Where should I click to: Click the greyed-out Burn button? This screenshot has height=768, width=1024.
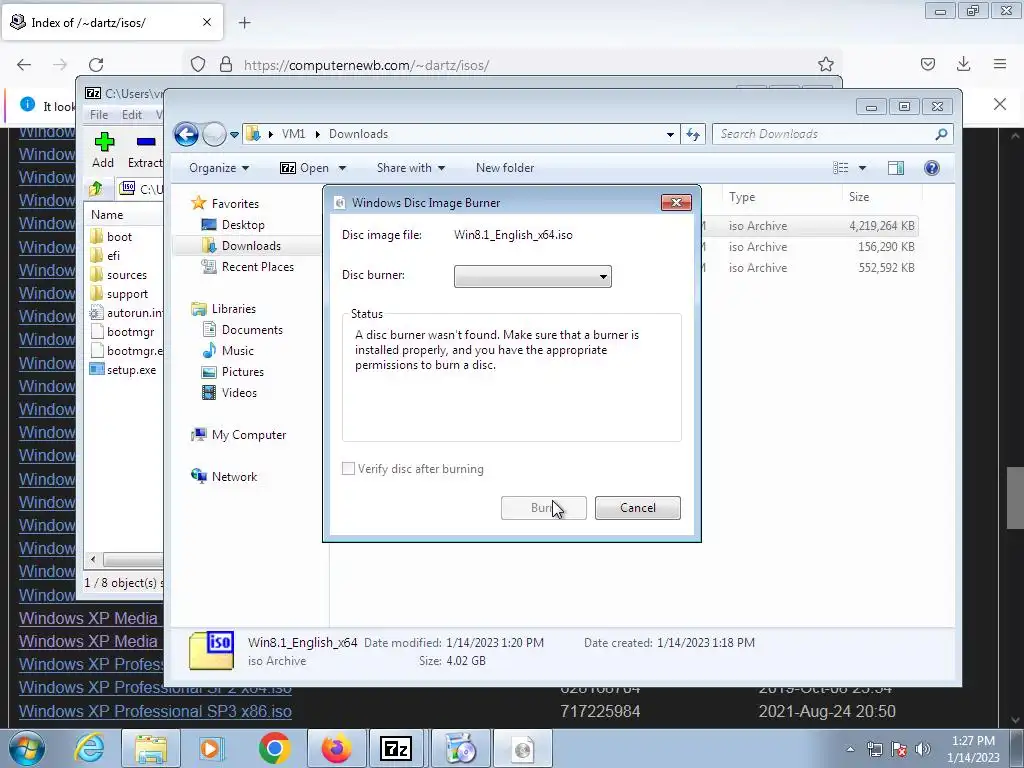543,507
